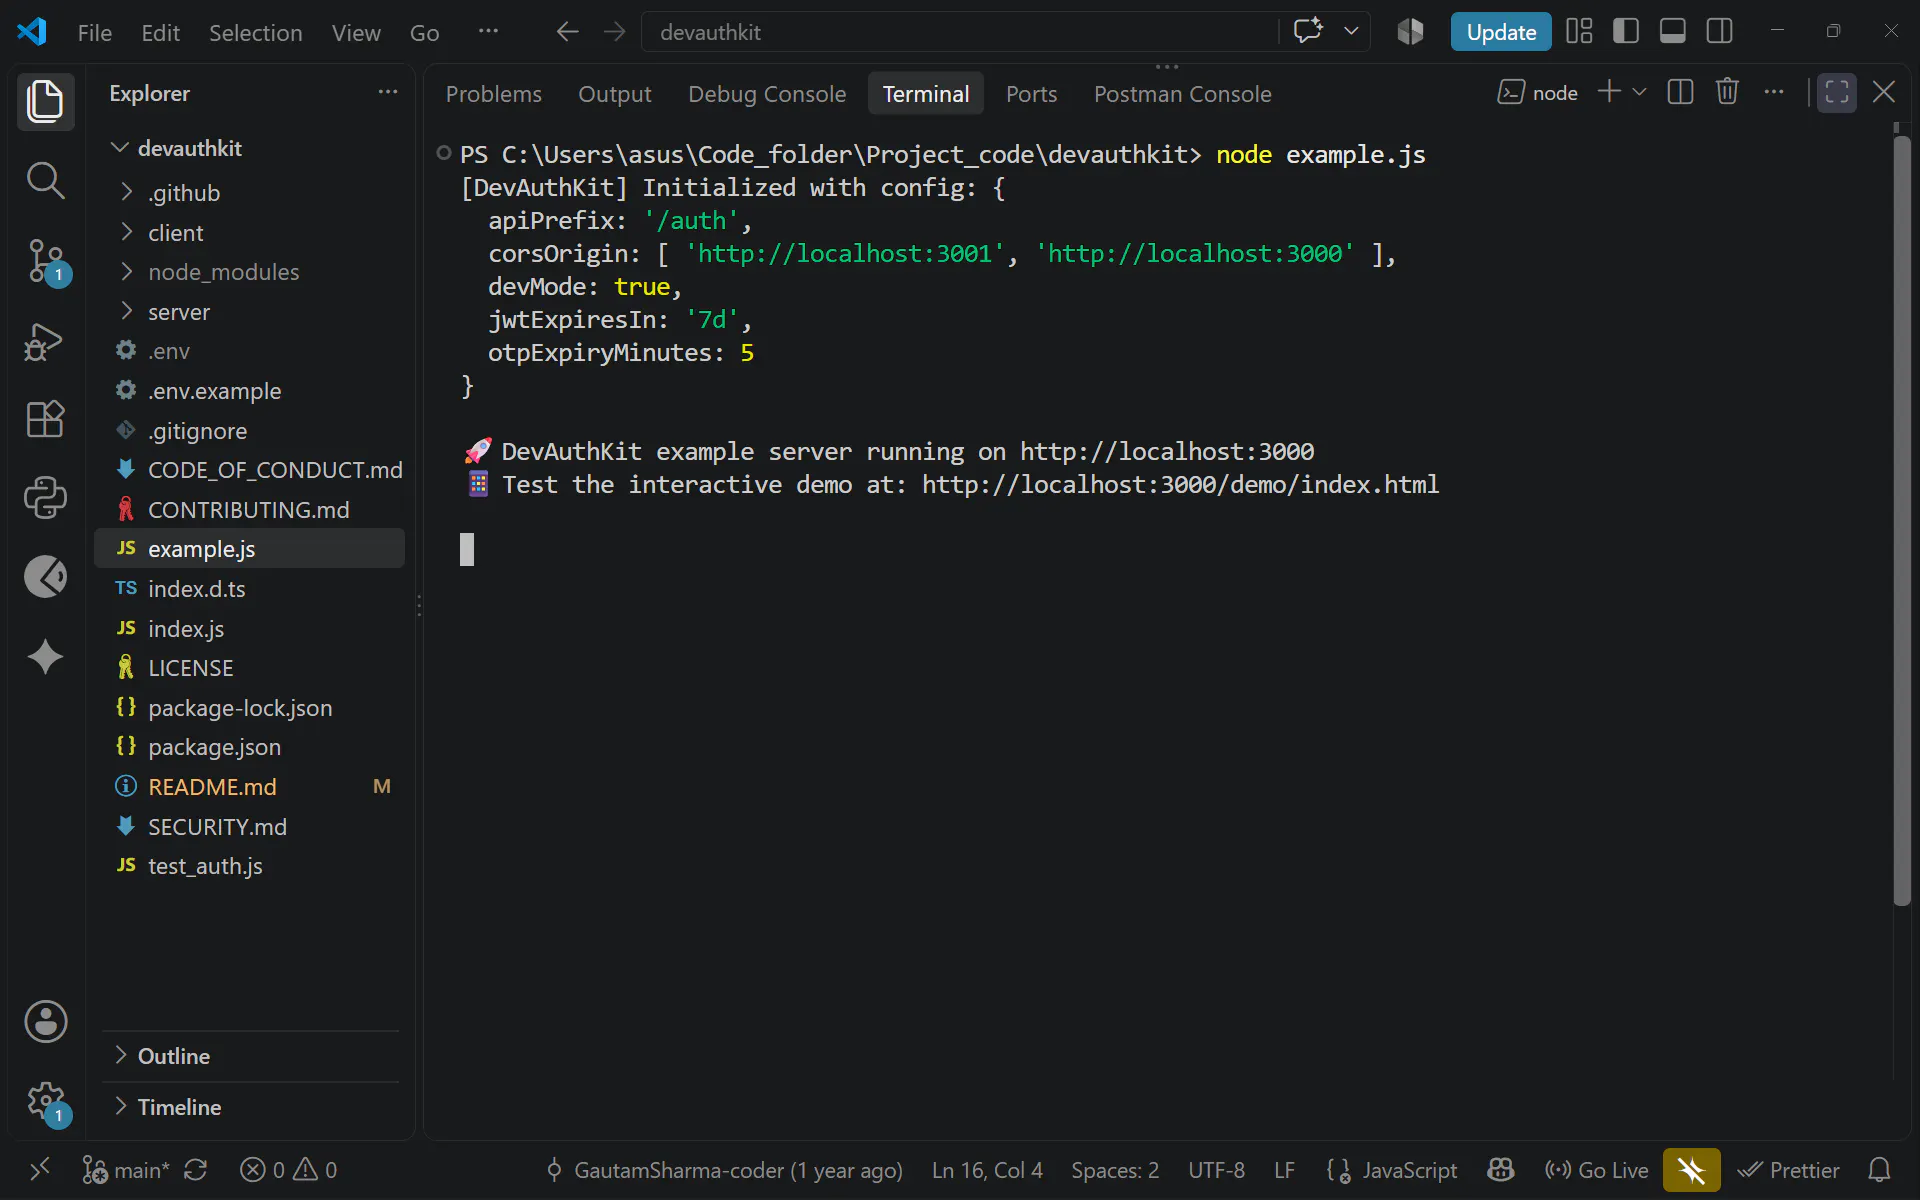Open the Explorer view in activity bar
Image resolution: width=1920 pixels, height=1200 pixels.
(45, 101)
